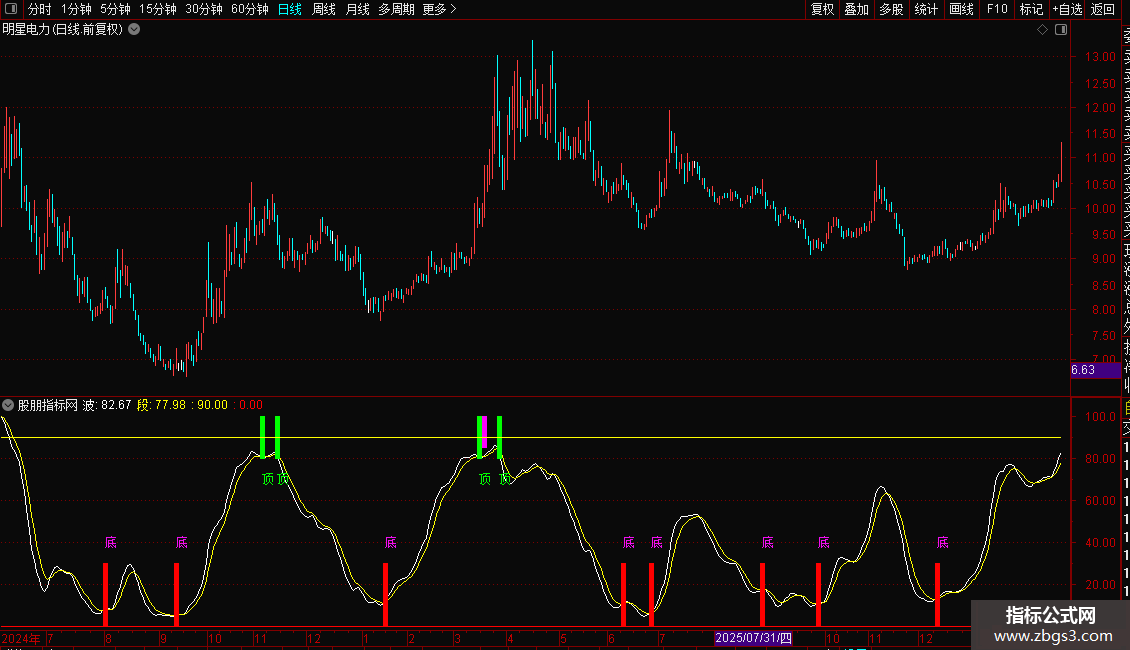Click the magenta signal bar near March

click(x=485, y=432)
